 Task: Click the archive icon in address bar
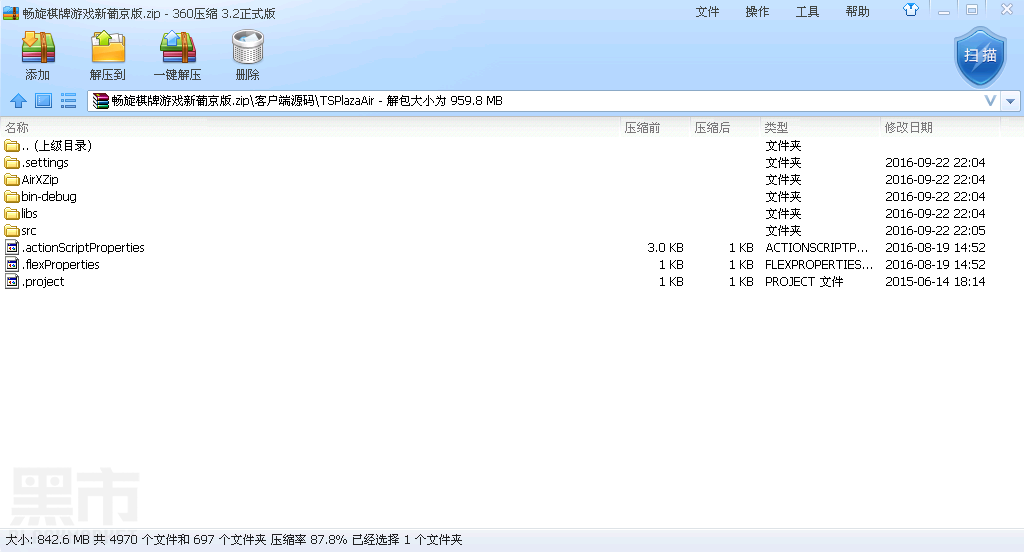(100, 101)
